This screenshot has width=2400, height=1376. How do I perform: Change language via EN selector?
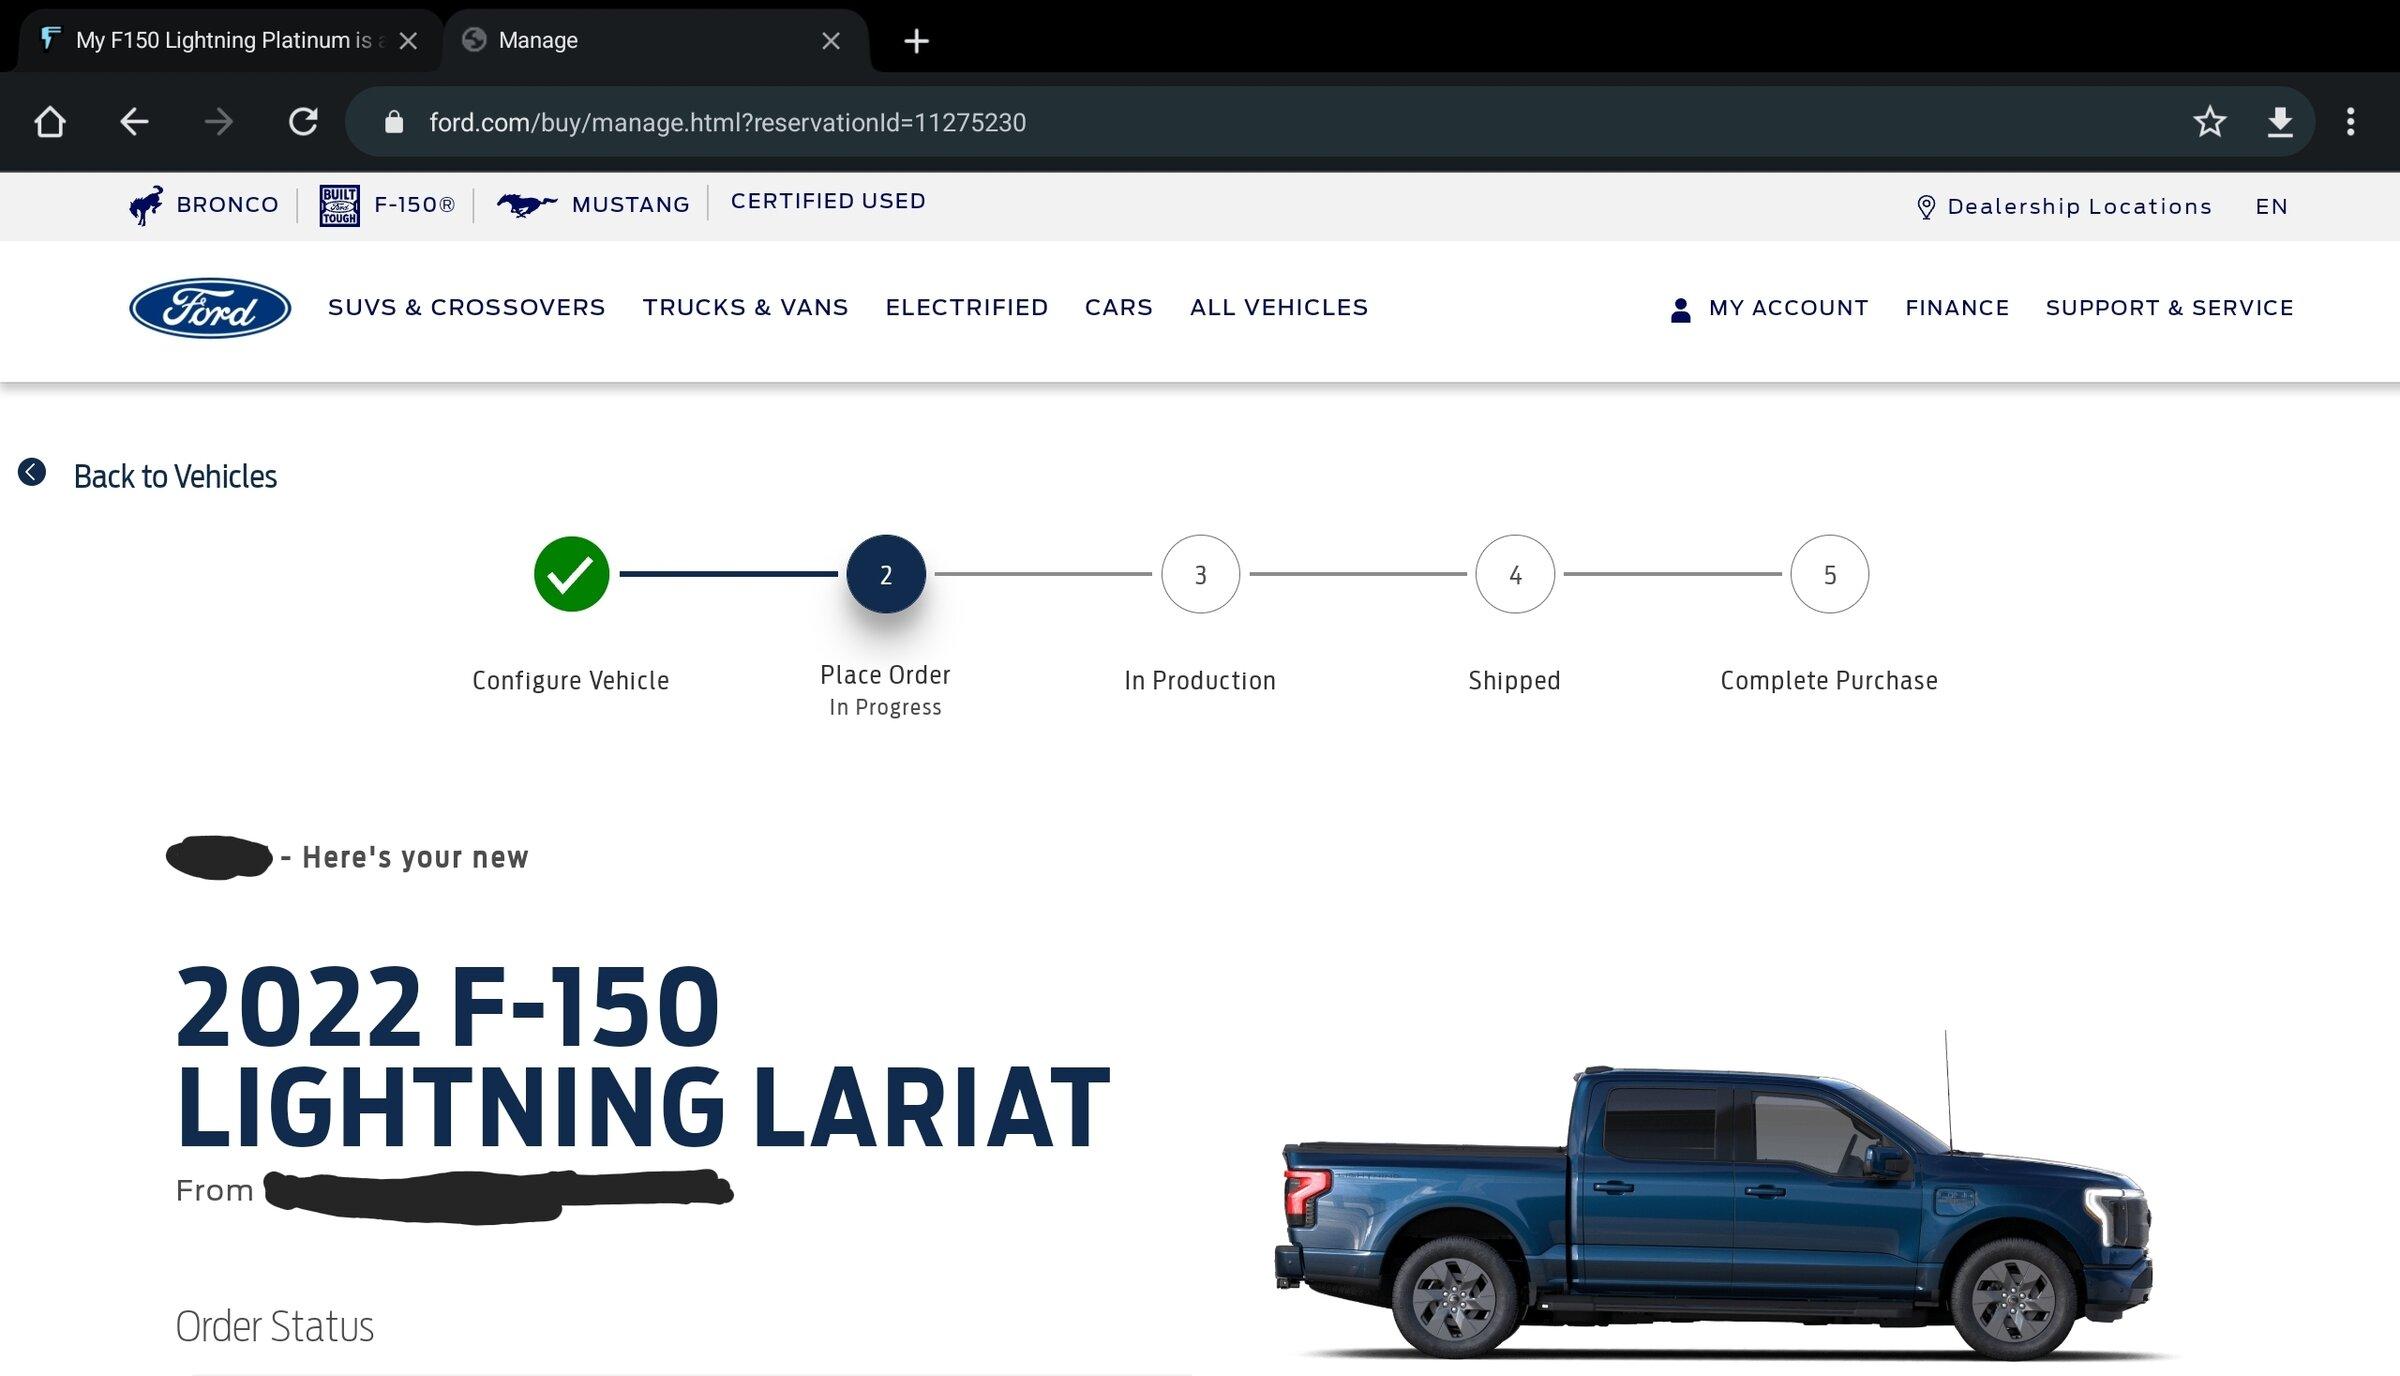2271,207
